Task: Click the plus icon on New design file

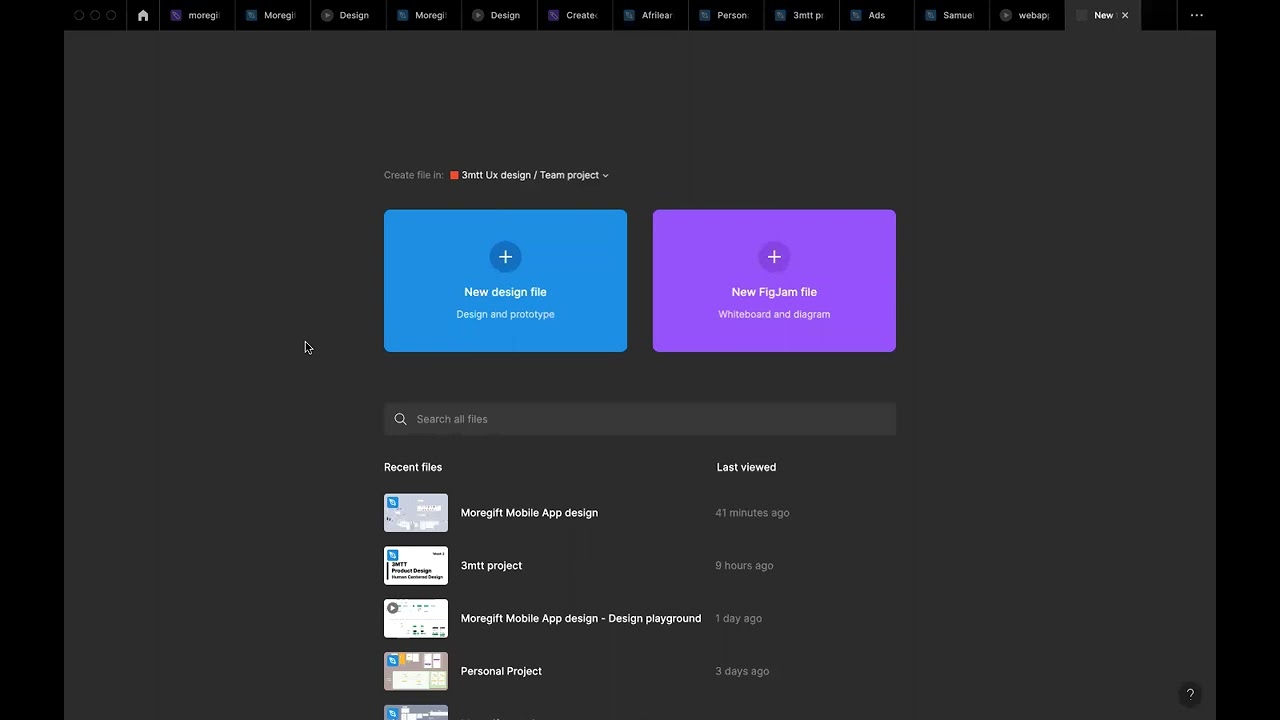Action: click(x=505, y=257)
